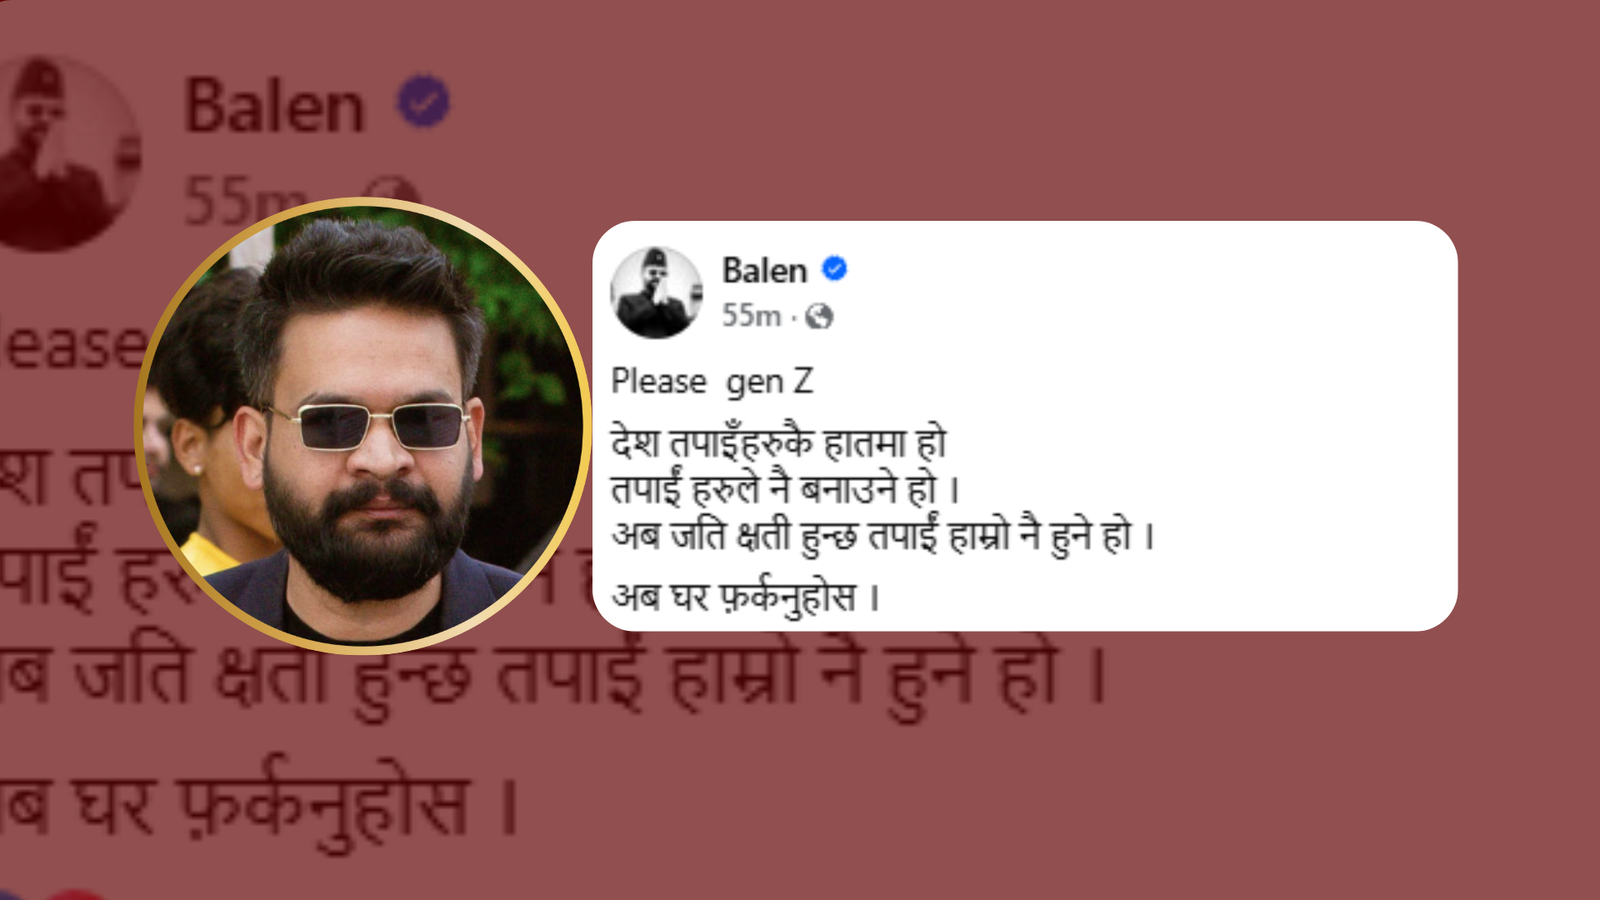The width and height of the screenshot is (1600, 900).
Task: Click the sunglasses on the circular portrait
Action: (369, 425)
